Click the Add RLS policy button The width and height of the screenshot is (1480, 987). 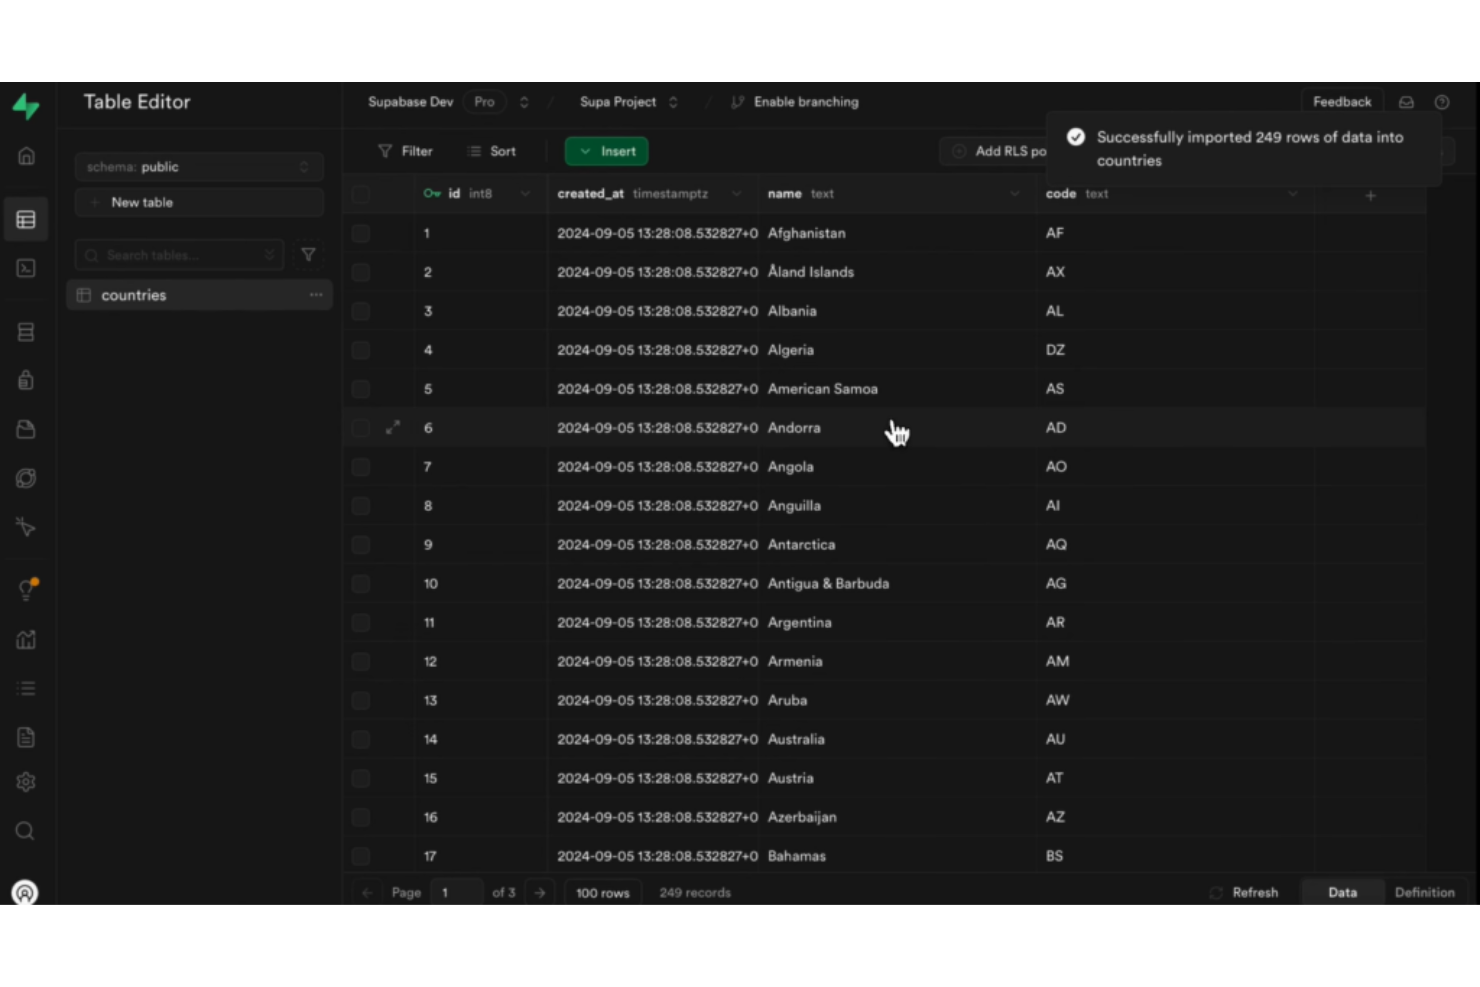(x=993, y=151)
